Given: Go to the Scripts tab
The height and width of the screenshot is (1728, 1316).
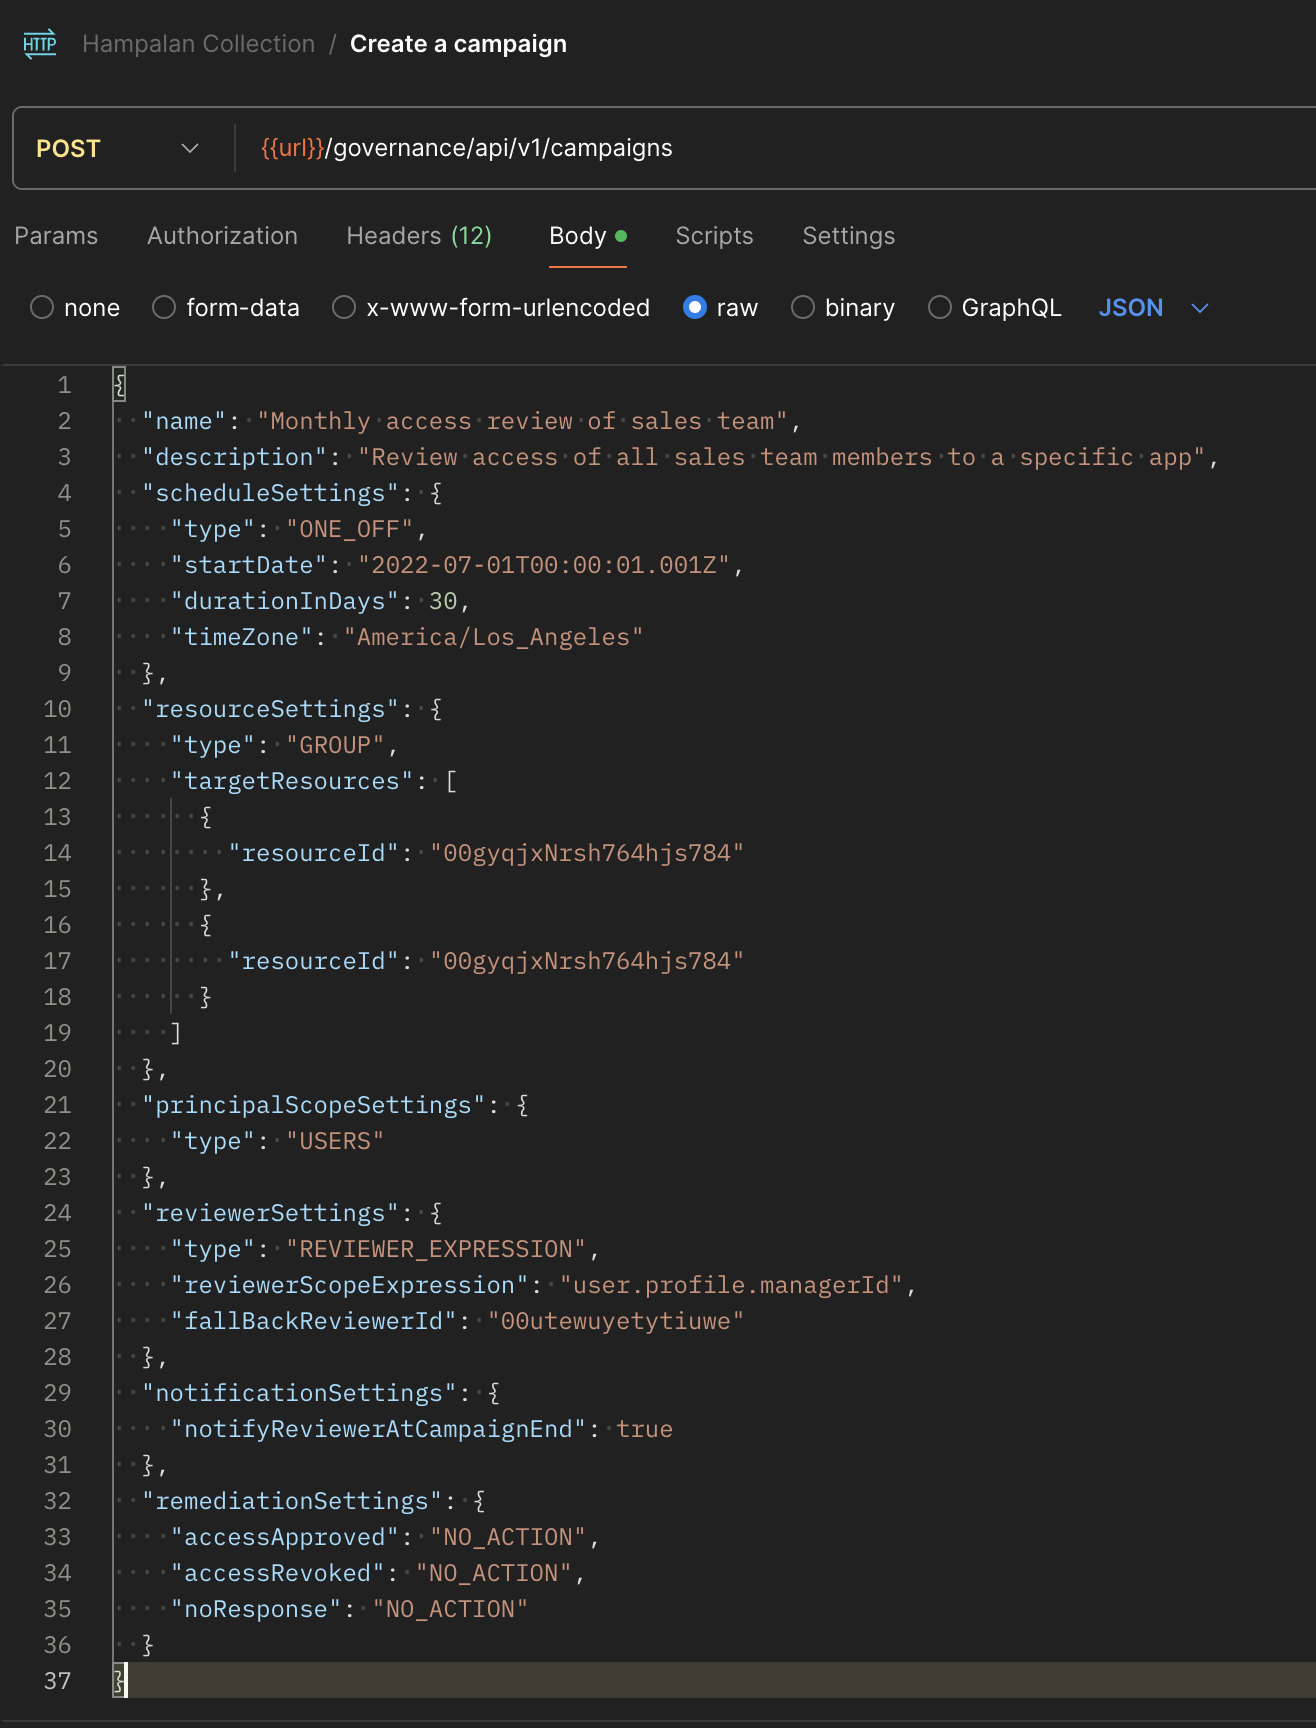Looking at the screenshot, I should pos(714,236).
